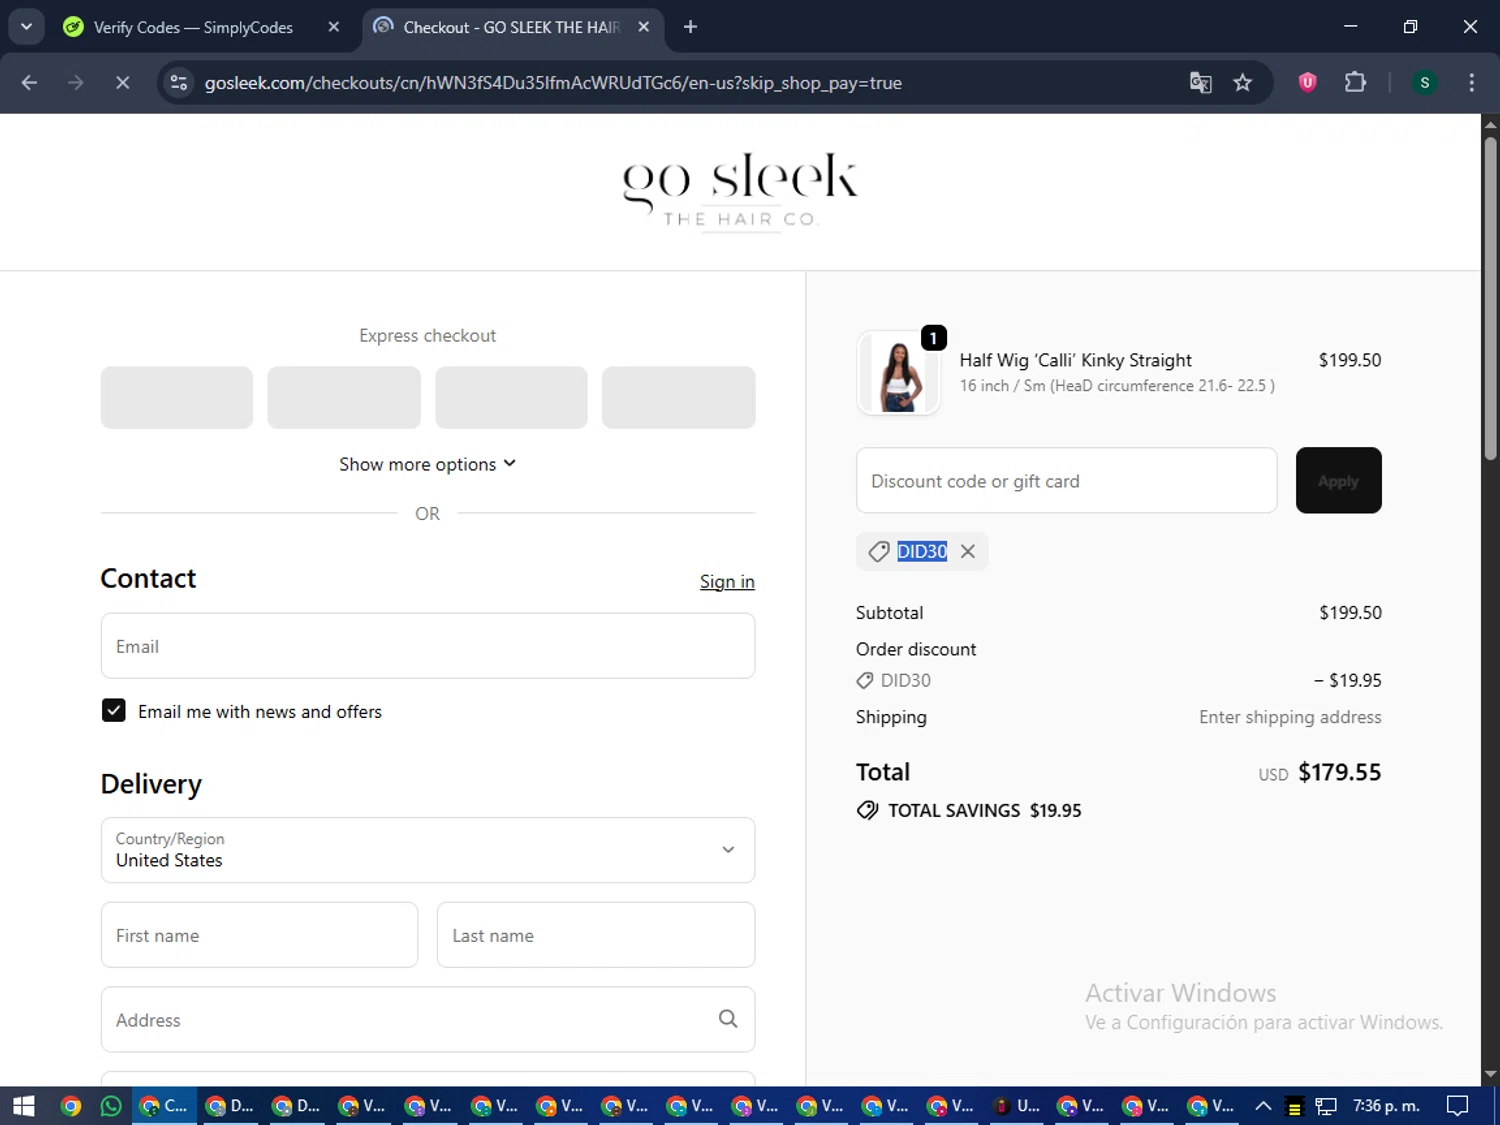Stop loading the page

point(122,83)
